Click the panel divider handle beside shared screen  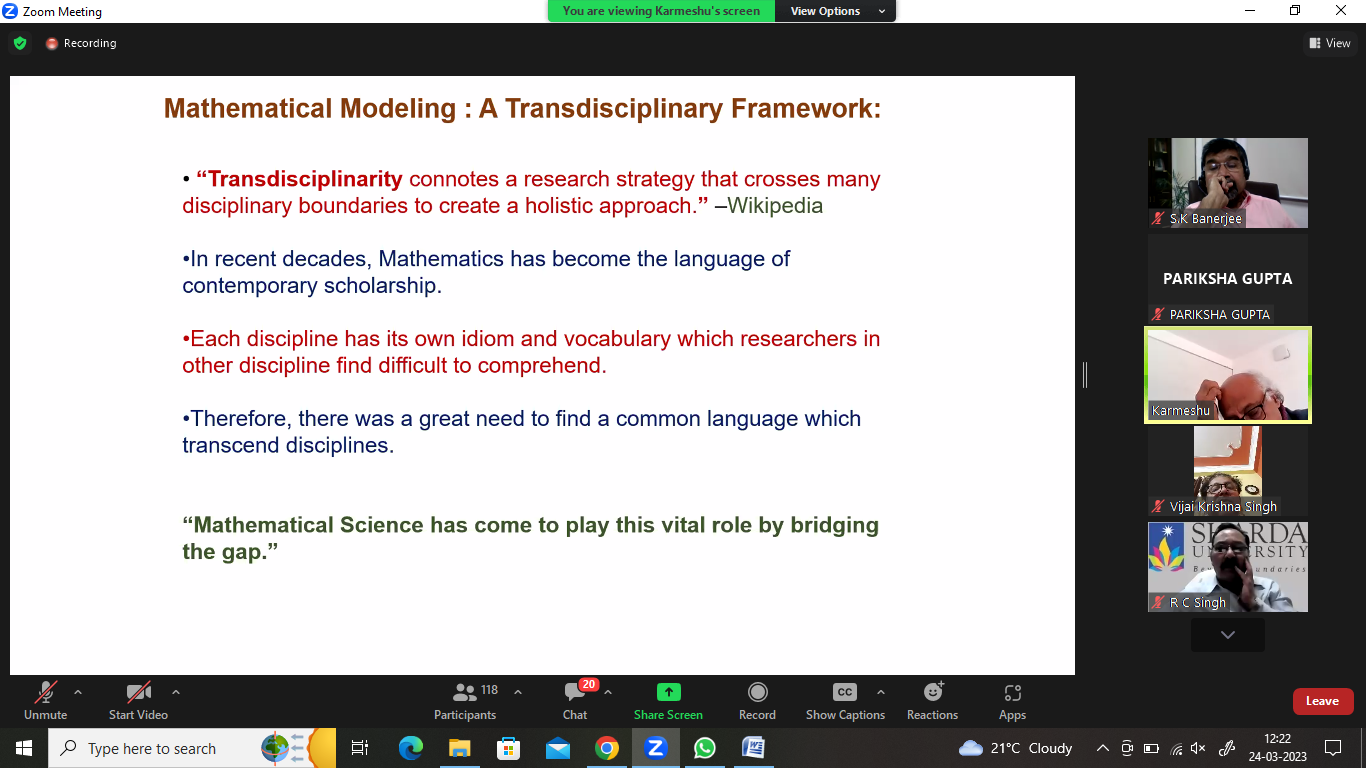click(1085, 375)
